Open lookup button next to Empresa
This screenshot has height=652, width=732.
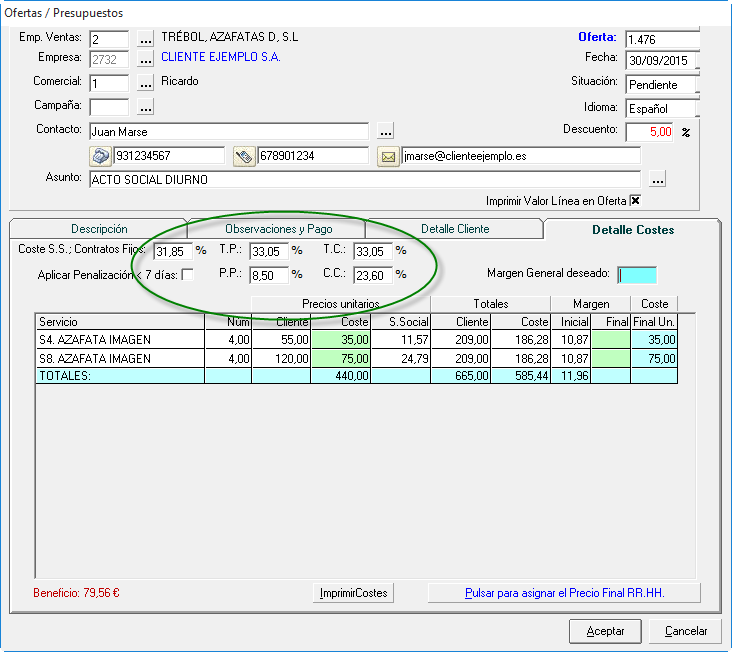point(146,59)
